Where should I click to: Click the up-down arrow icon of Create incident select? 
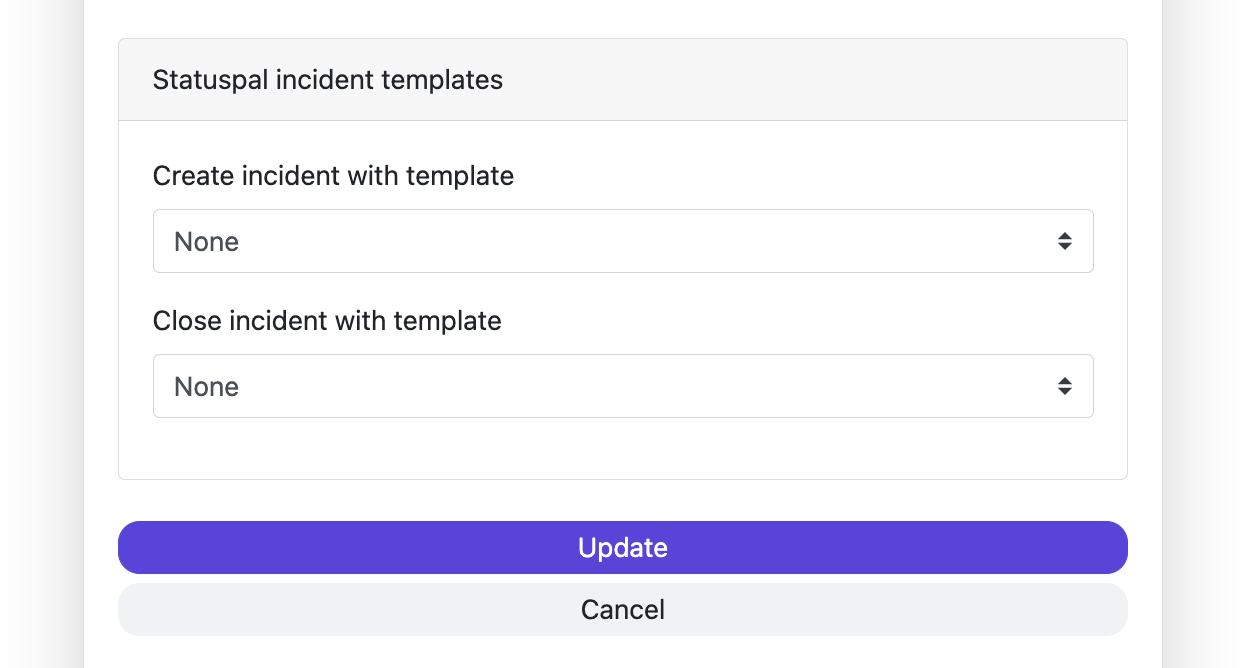pyautogui.click(x=1065, y=241)
